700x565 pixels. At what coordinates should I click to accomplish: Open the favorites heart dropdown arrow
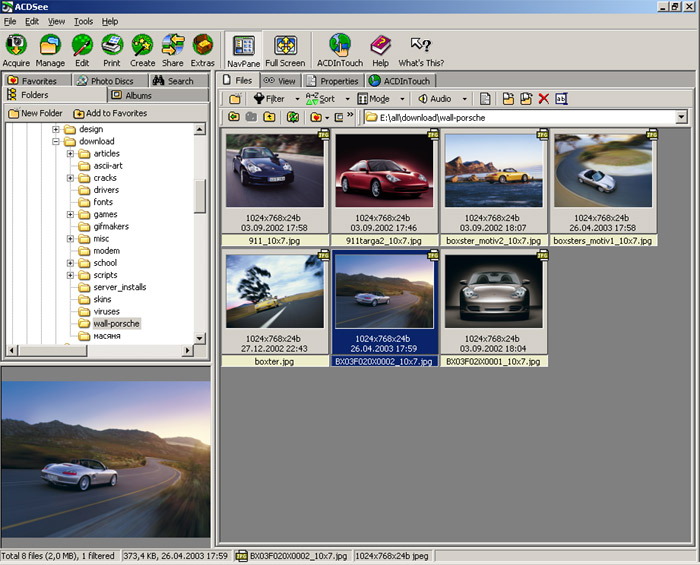point(327,118)
